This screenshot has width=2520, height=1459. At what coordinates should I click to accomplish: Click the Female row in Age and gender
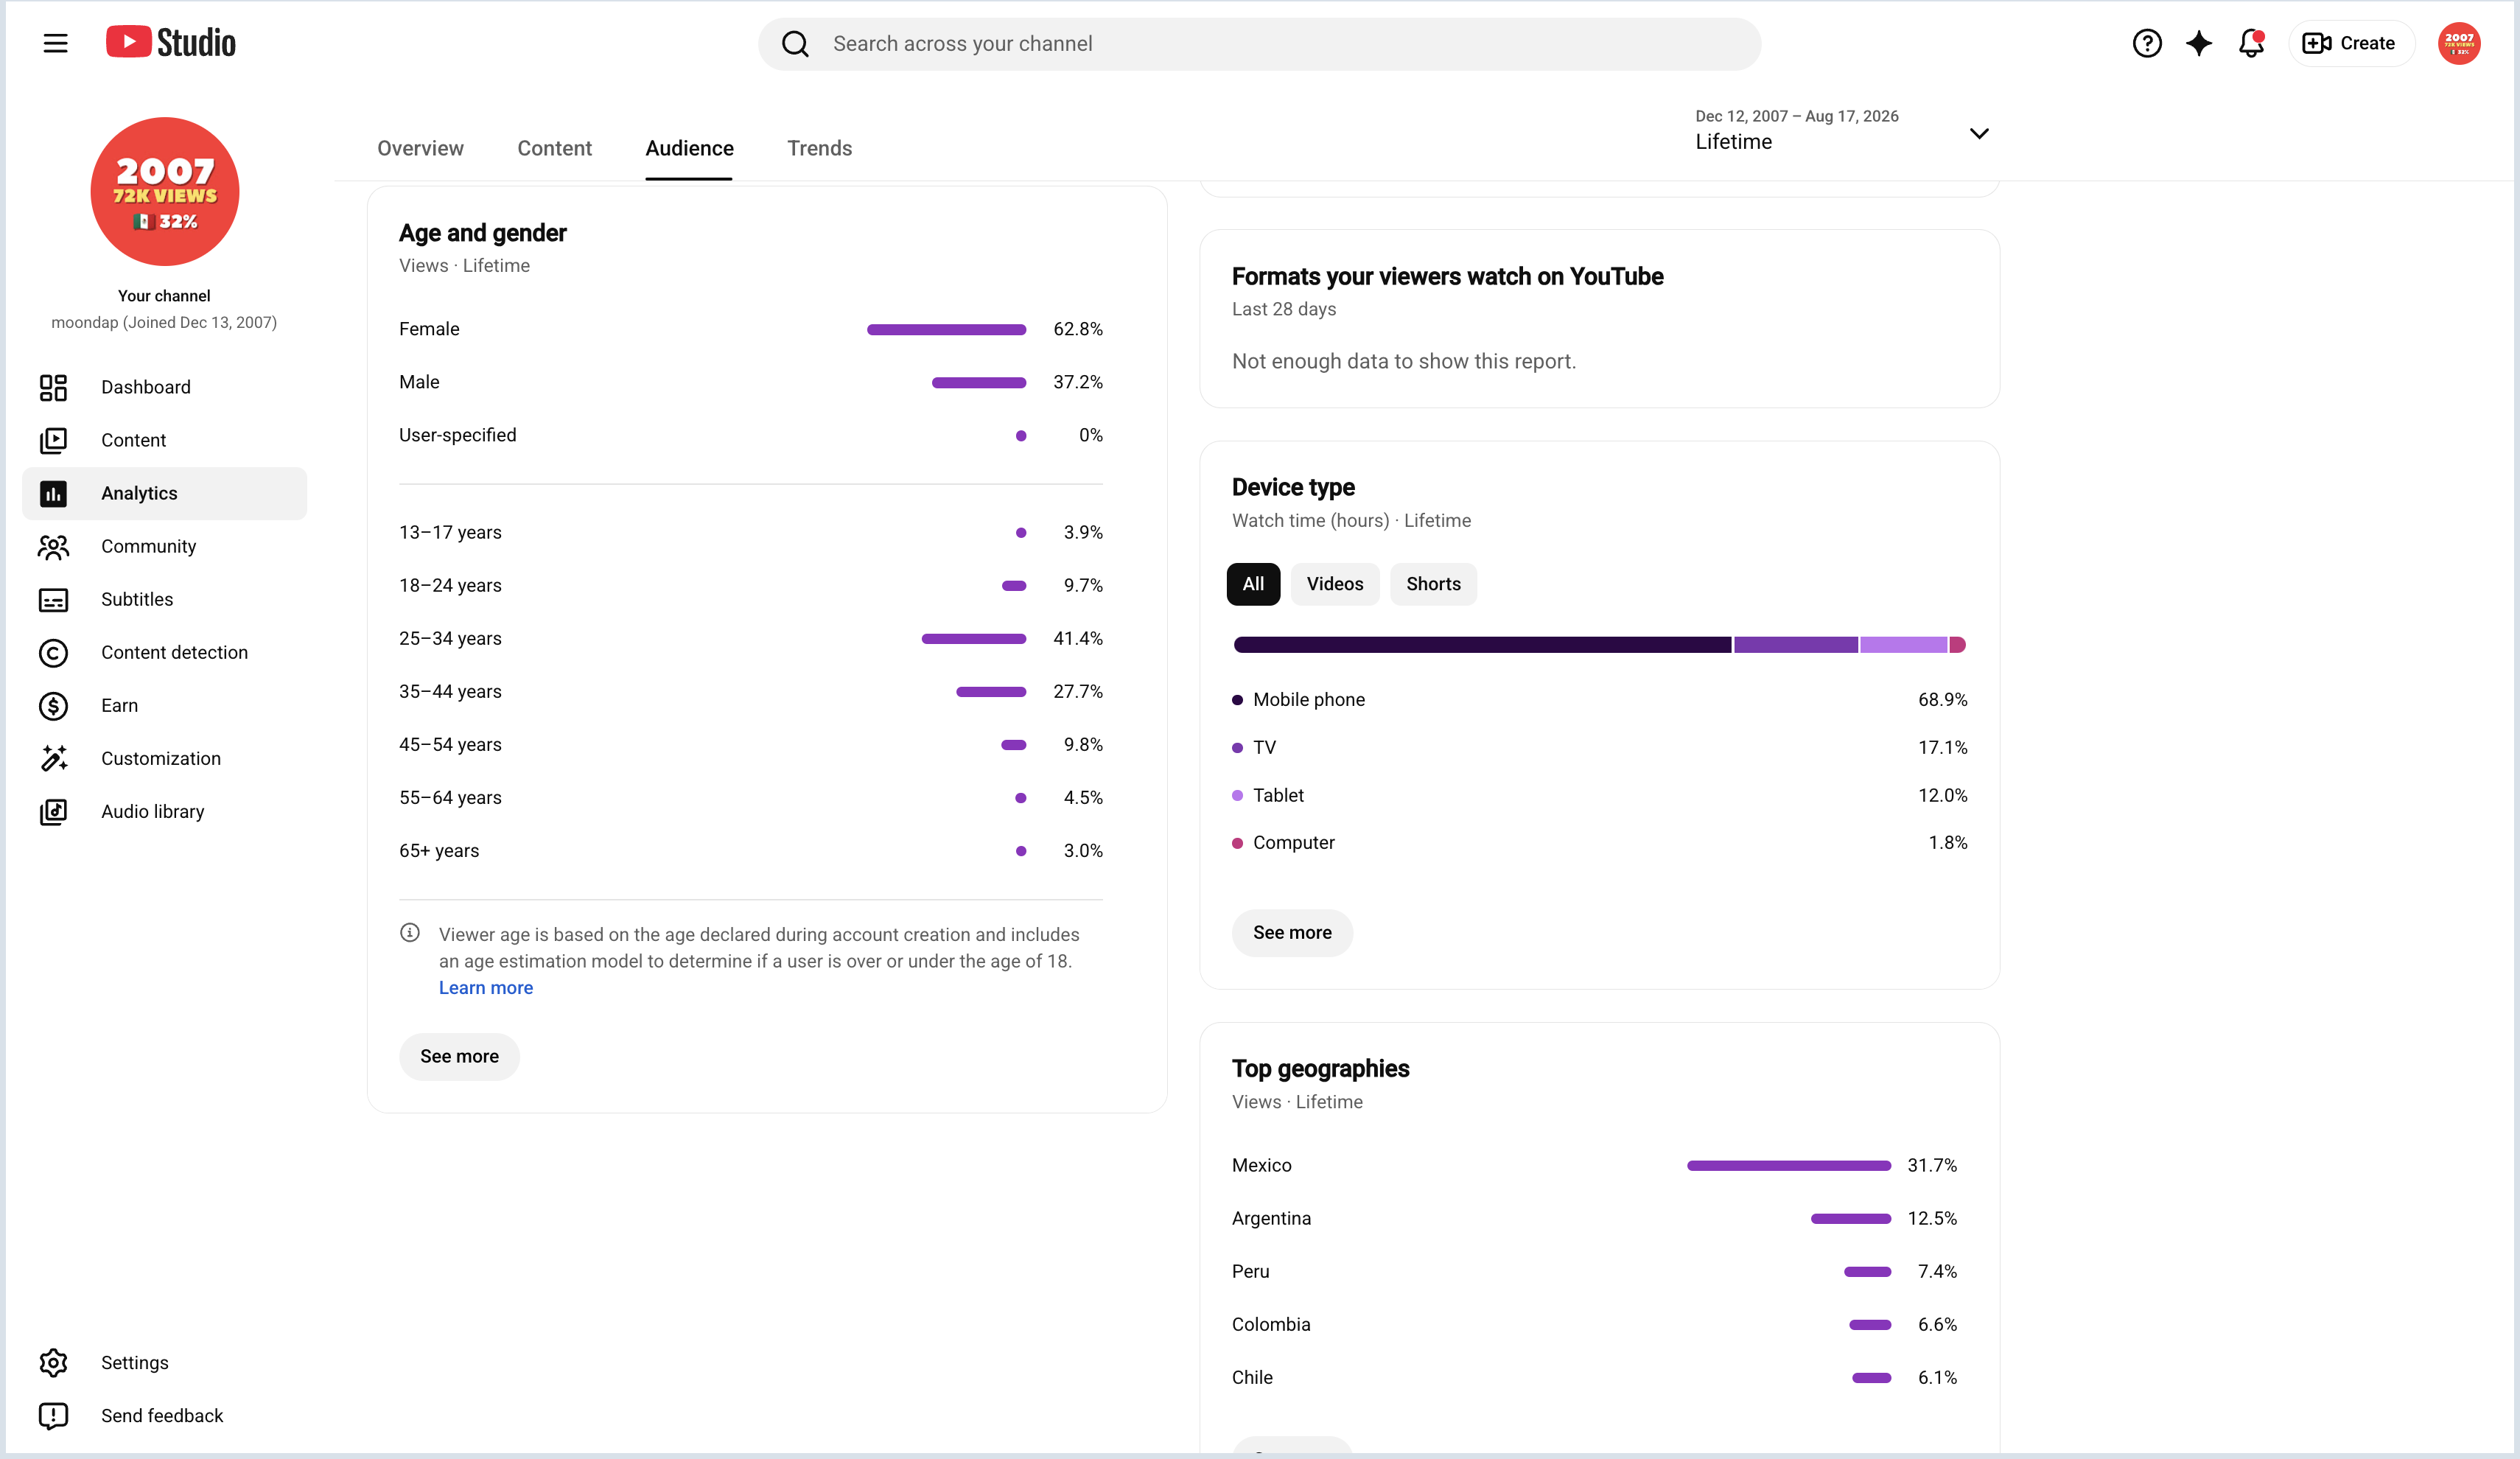point(751,329)
